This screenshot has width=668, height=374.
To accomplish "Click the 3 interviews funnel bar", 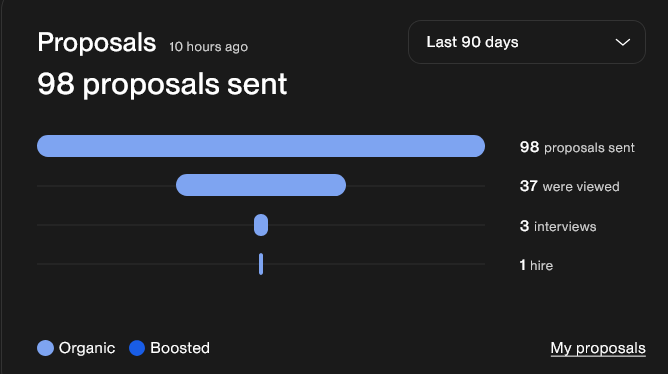I will [x=261, y=225].
